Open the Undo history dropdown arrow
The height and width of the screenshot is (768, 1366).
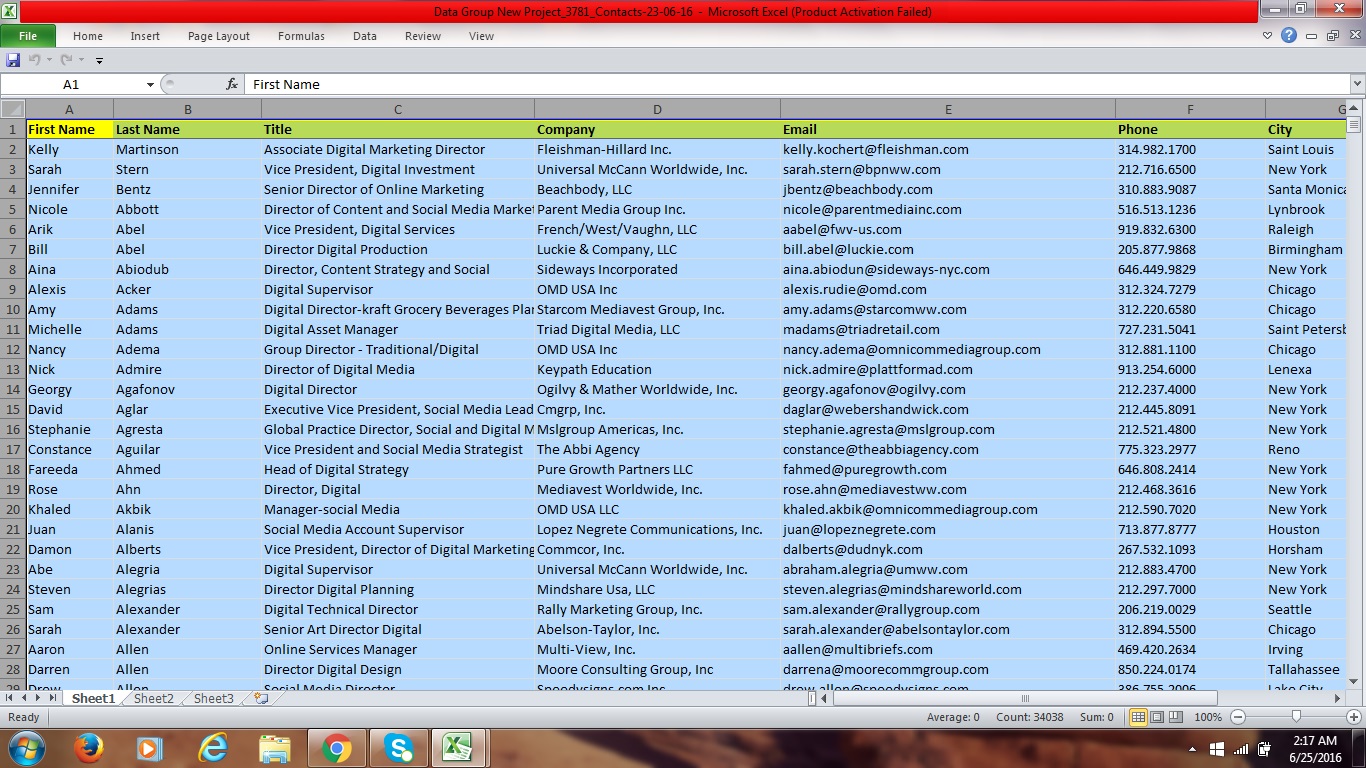click(49, 60)
